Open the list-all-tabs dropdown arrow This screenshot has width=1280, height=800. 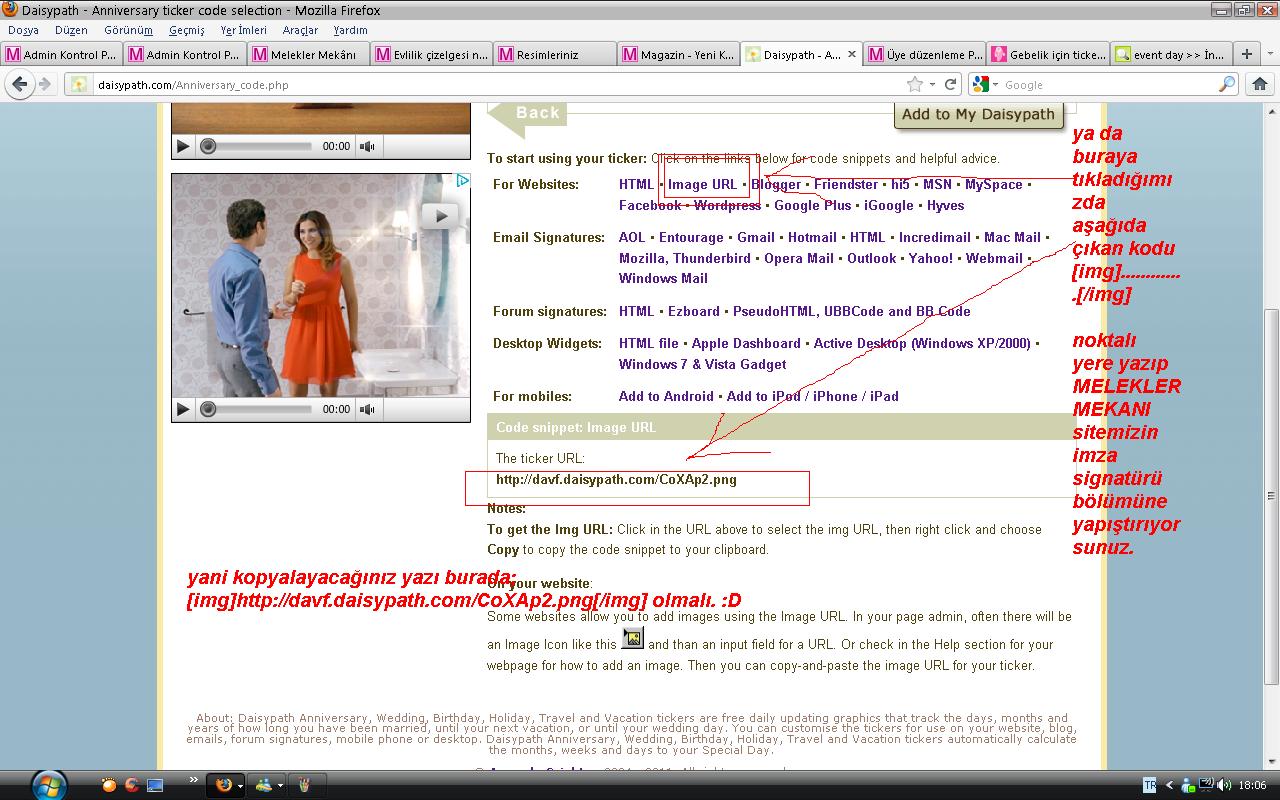click(1269, 54)
